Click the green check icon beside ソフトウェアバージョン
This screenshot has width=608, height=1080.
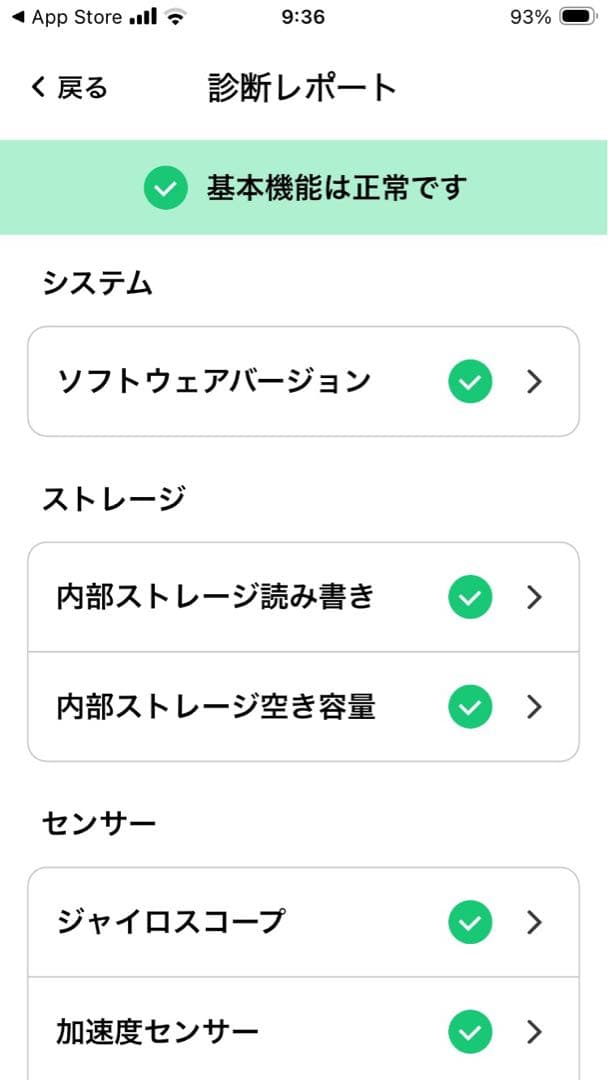coord(469,381)
